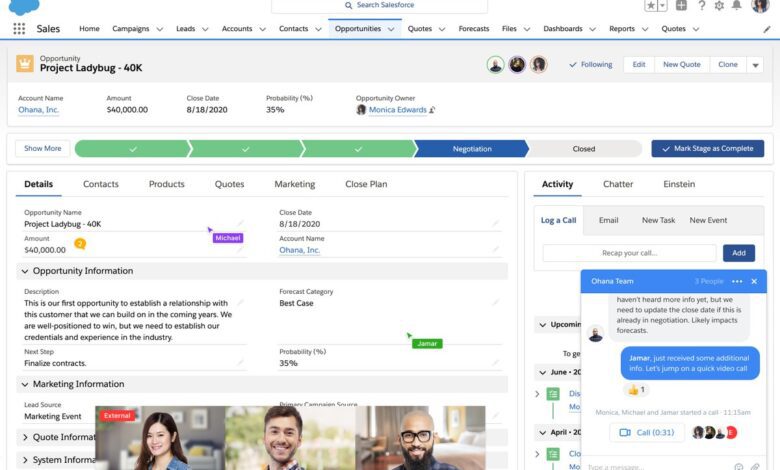780x470 pixels.
Task: Click the first collaborator avatar in the header
Action: click(495, 65)
